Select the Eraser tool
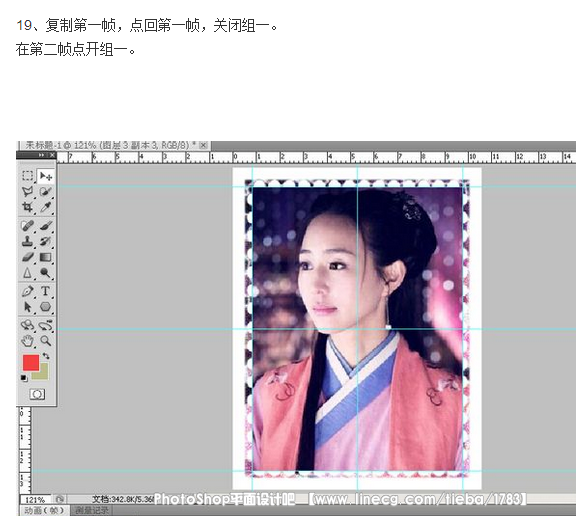577x516 pixels. click(28, 257)
